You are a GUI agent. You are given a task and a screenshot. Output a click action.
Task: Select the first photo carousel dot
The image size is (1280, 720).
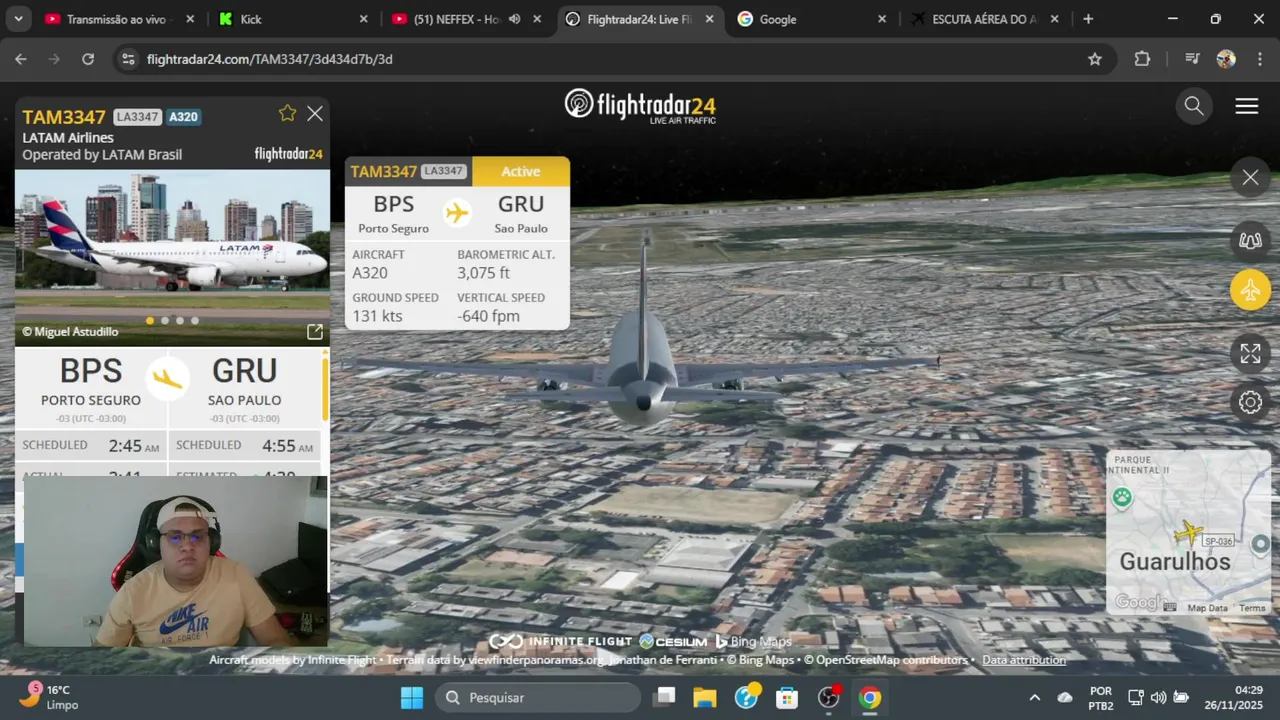pos(150,321)
